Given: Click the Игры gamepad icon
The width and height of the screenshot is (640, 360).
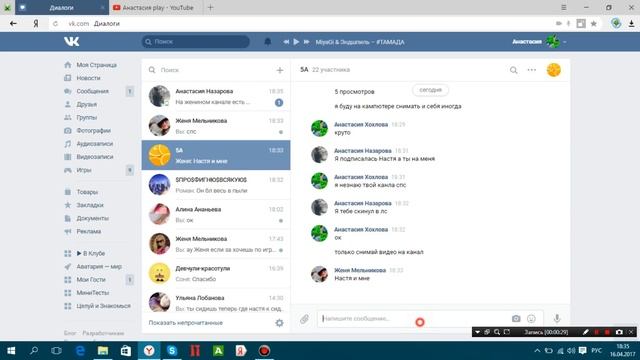Looking at the screenshot, I should tap(68, 170).
